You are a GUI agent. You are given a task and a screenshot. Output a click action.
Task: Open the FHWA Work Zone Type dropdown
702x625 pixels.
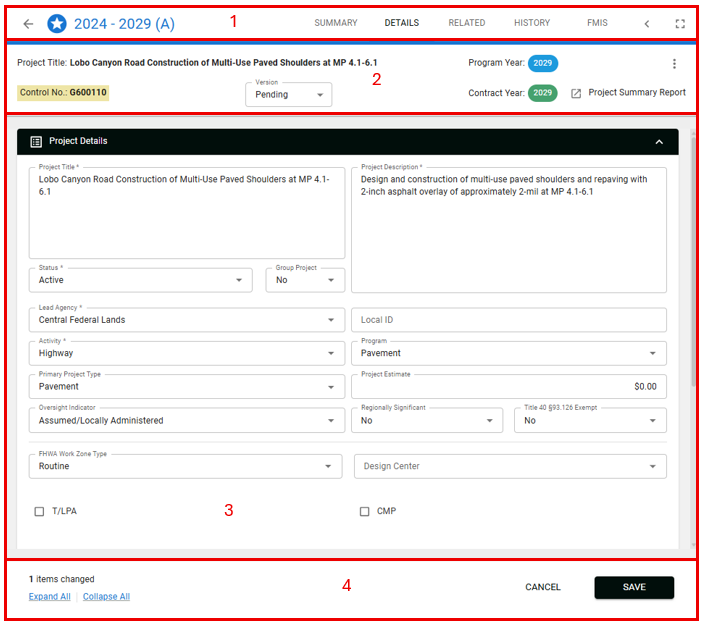[x=185, y=467]
